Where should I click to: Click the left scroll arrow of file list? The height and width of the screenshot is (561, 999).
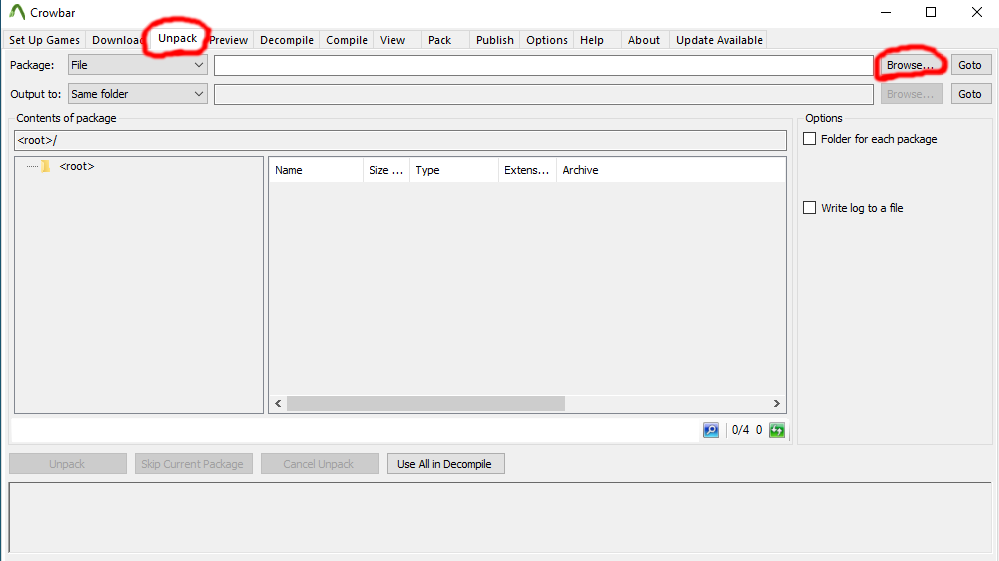[278, 403]
